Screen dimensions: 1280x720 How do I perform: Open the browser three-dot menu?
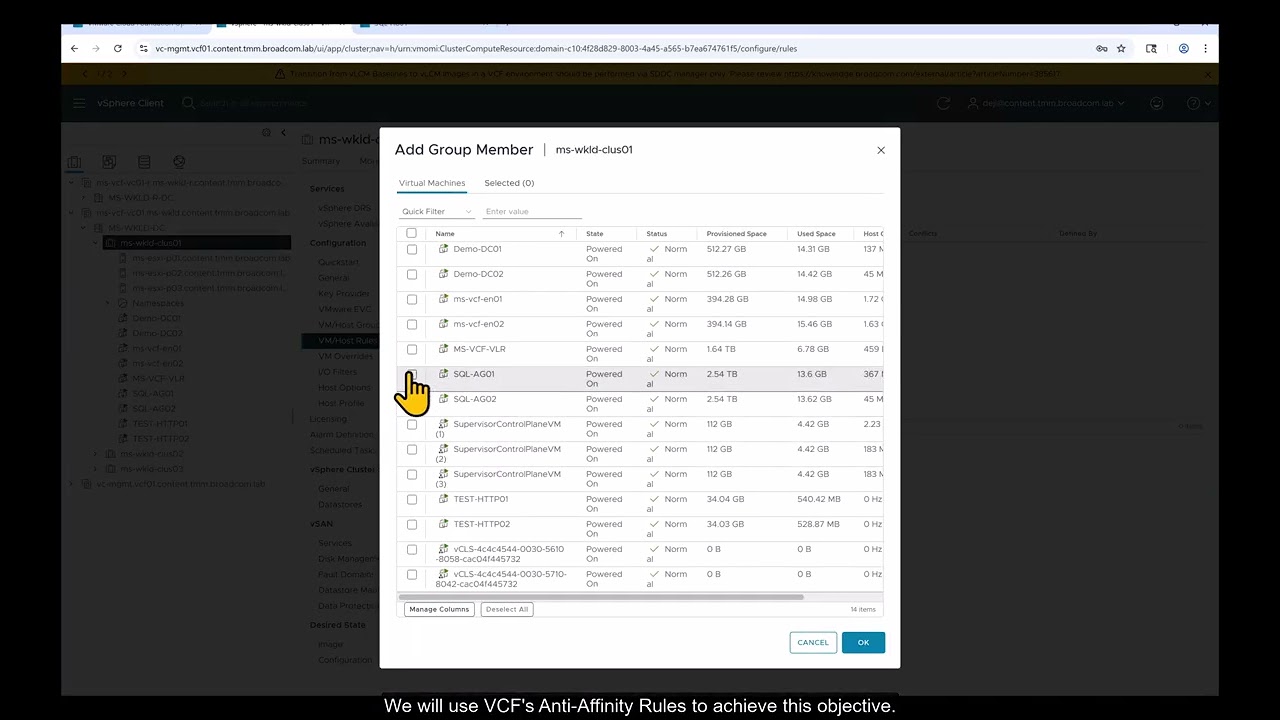click(x=1206, y=48)
